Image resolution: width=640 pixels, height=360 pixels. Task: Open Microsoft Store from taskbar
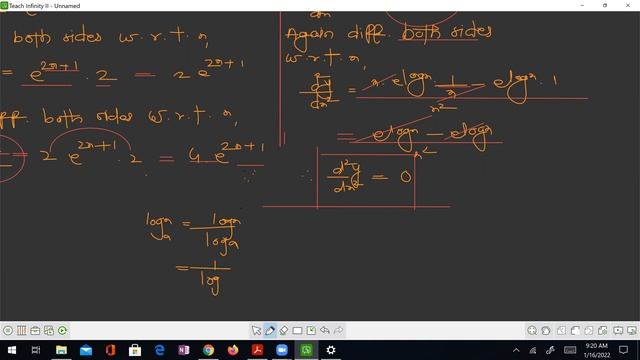click(x=135, y=350)
